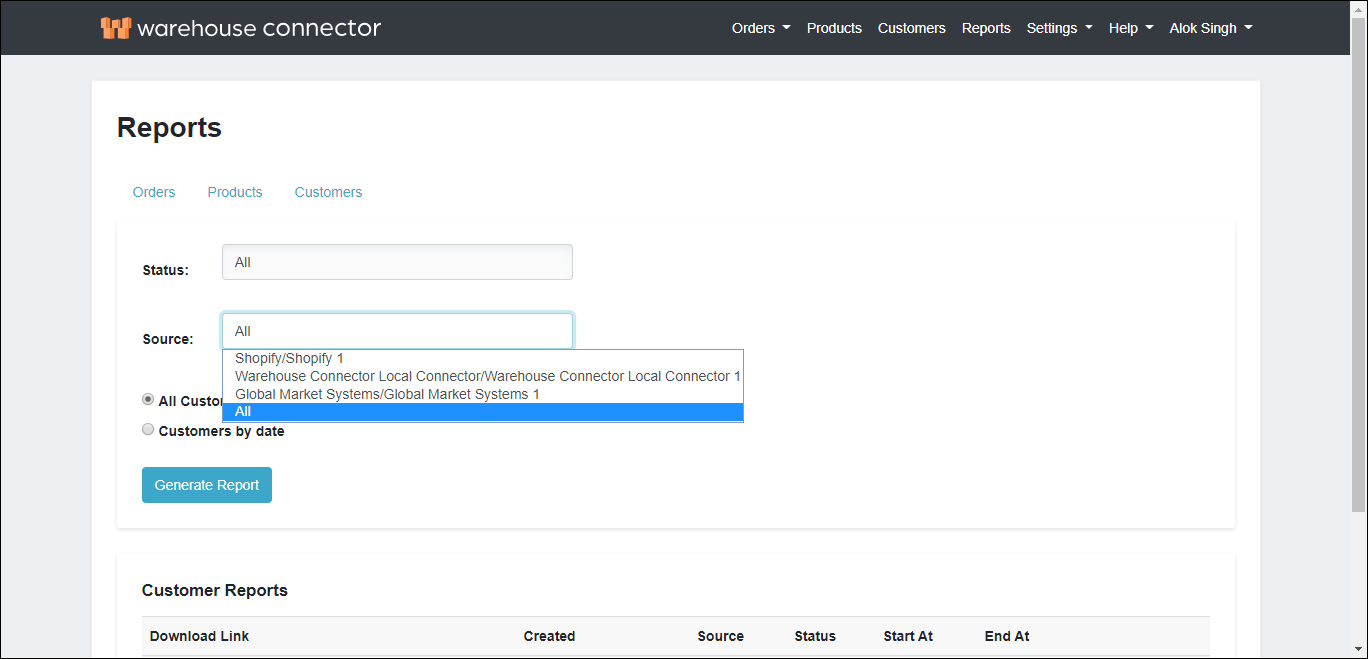
Task: Select Shopify/Shopify 1 from the source list
Action: pyautogui.click(x=288, y=358)
